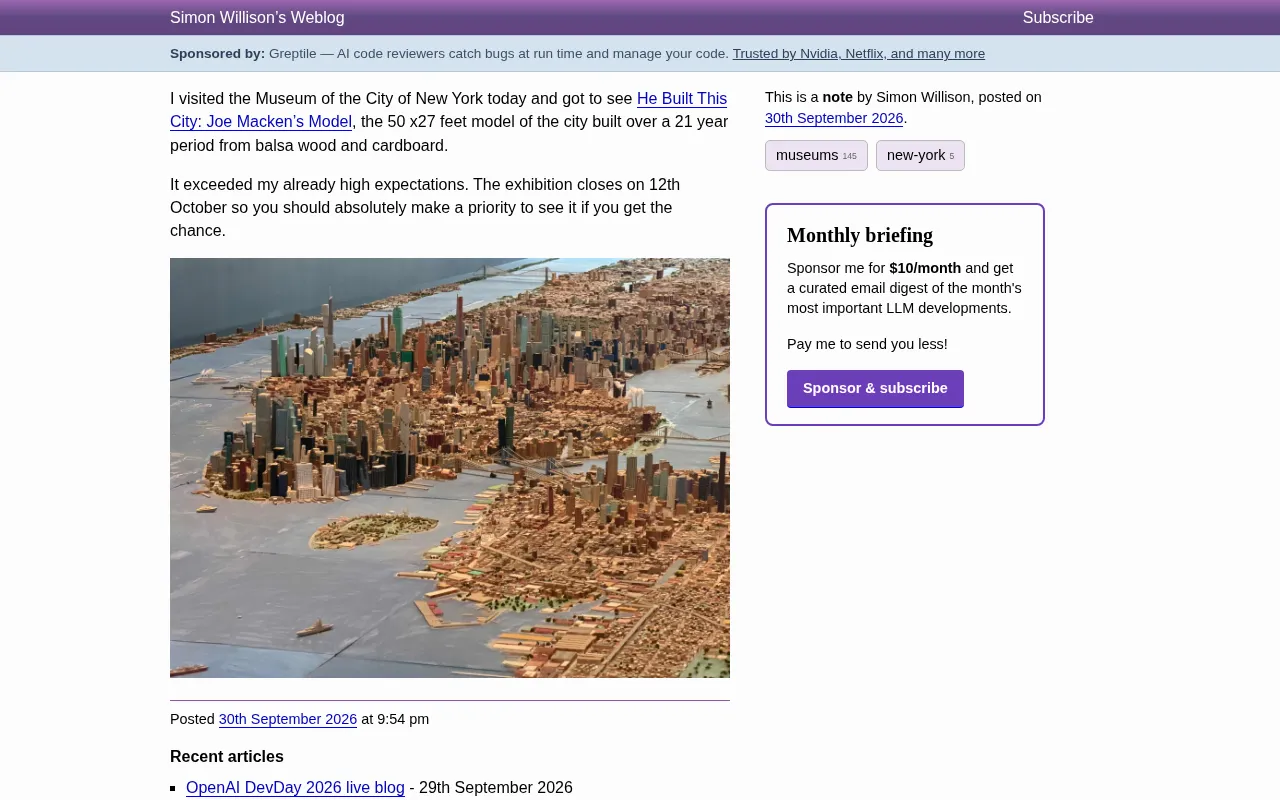The height and width of the screenshot is (800, 1280).
Task: Click the sidebar date 30th September 2026
Action: [834, 118]
